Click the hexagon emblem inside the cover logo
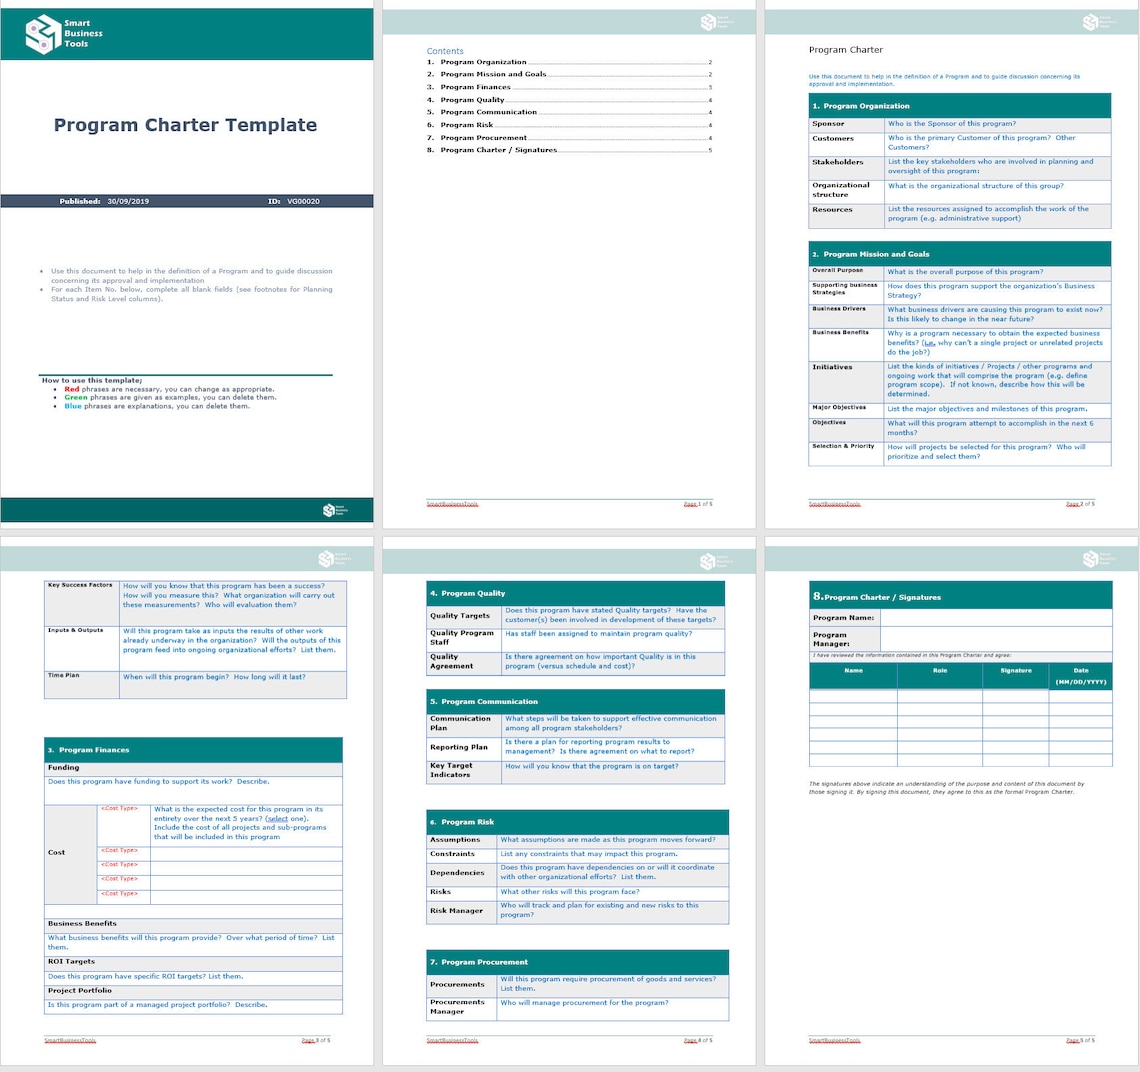Viewport: 1140px width, 1072px height. click(41, 34)
